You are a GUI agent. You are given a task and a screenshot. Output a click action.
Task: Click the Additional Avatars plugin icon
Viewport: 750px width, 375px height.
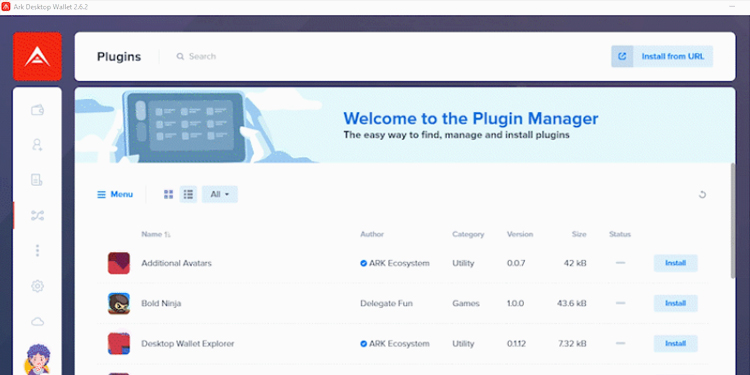click(119, 263)
